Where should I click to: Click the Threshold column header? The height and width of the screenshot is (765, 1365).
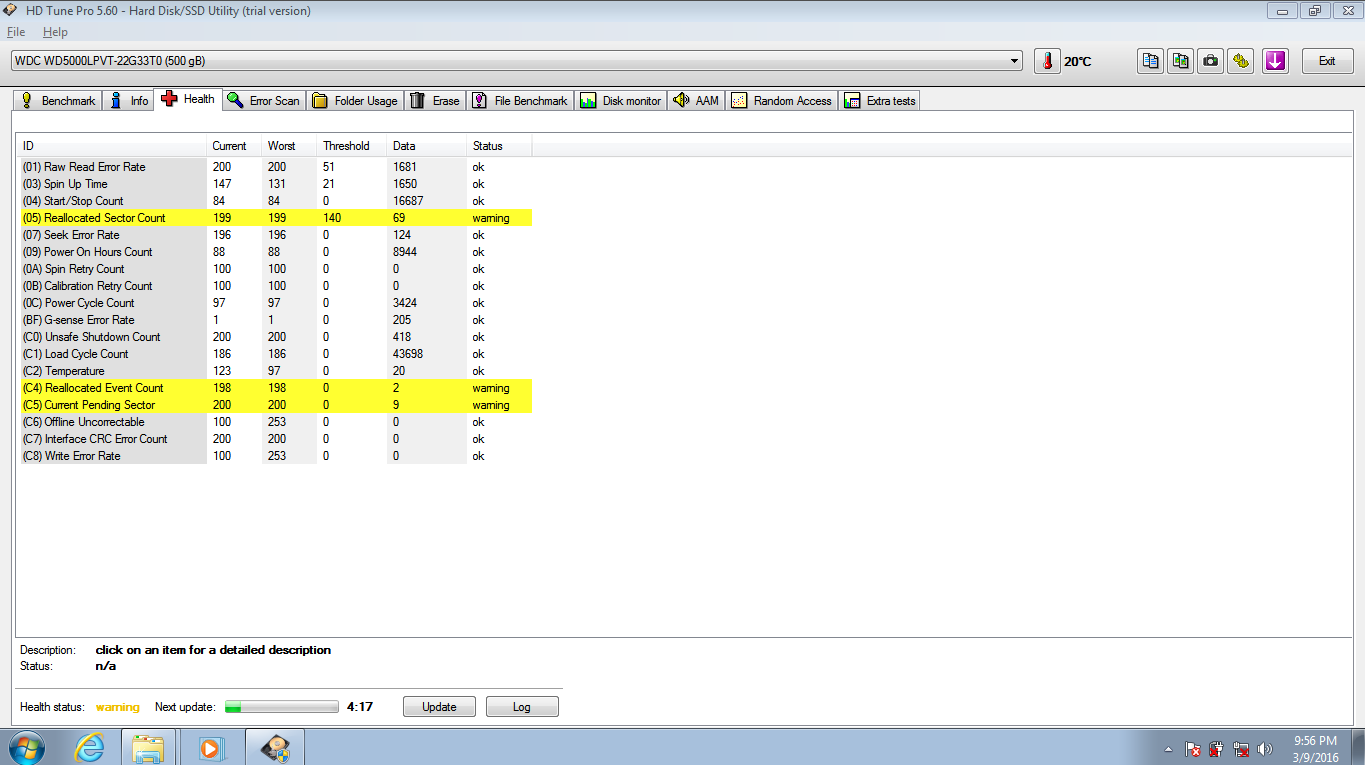pyautogui.click(x=352, y=146)
